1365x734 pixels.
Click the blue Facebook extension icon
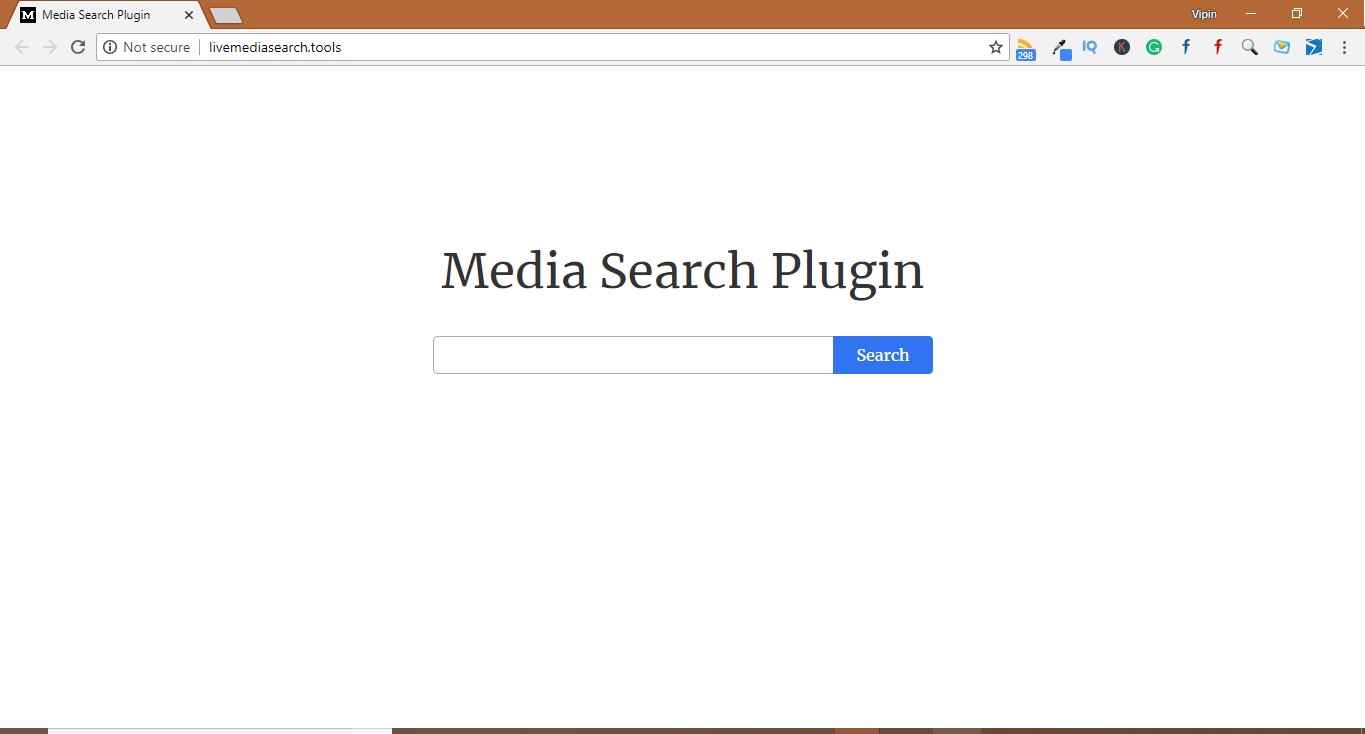click(1185, 47)
